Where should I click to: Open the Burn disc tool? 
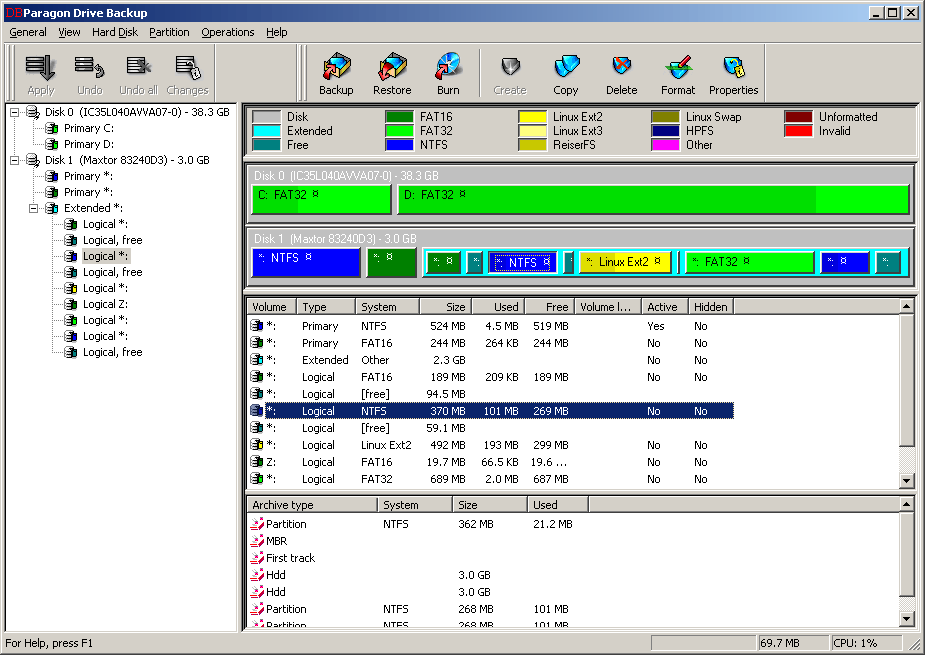[x=448, y=74]
